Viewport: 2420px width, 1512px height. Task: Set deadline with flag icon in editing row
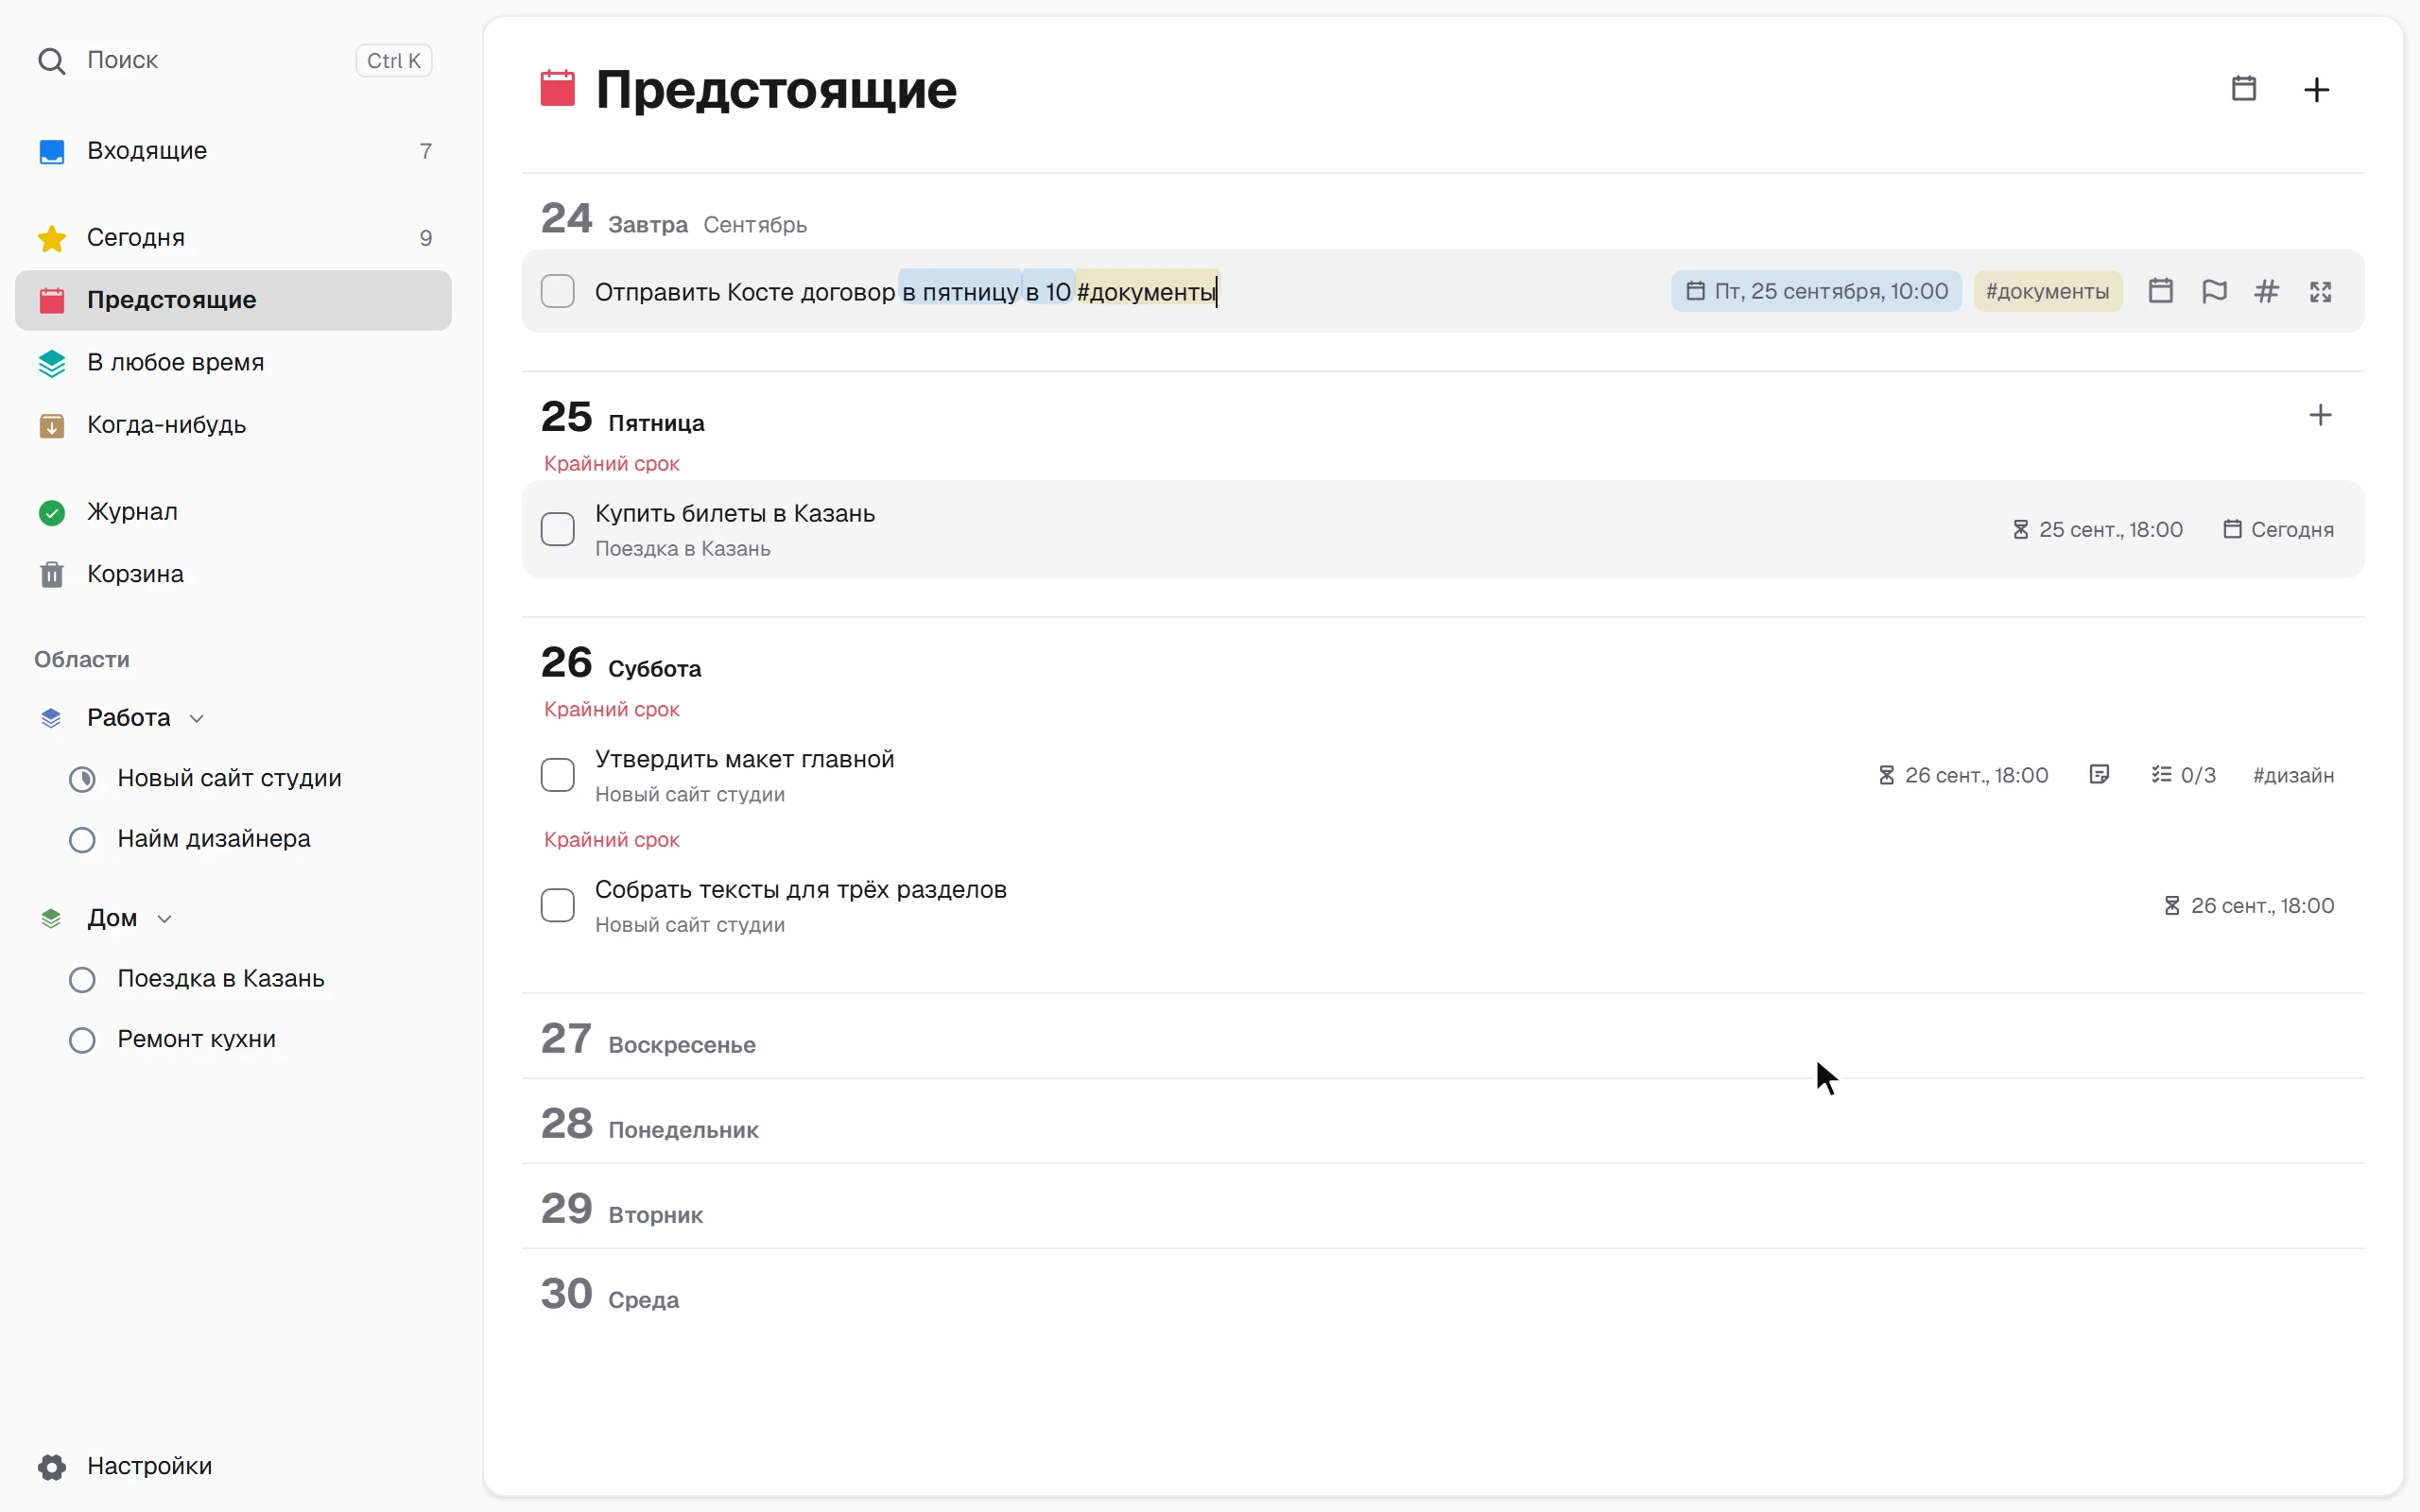click(x=2214, y=291)
